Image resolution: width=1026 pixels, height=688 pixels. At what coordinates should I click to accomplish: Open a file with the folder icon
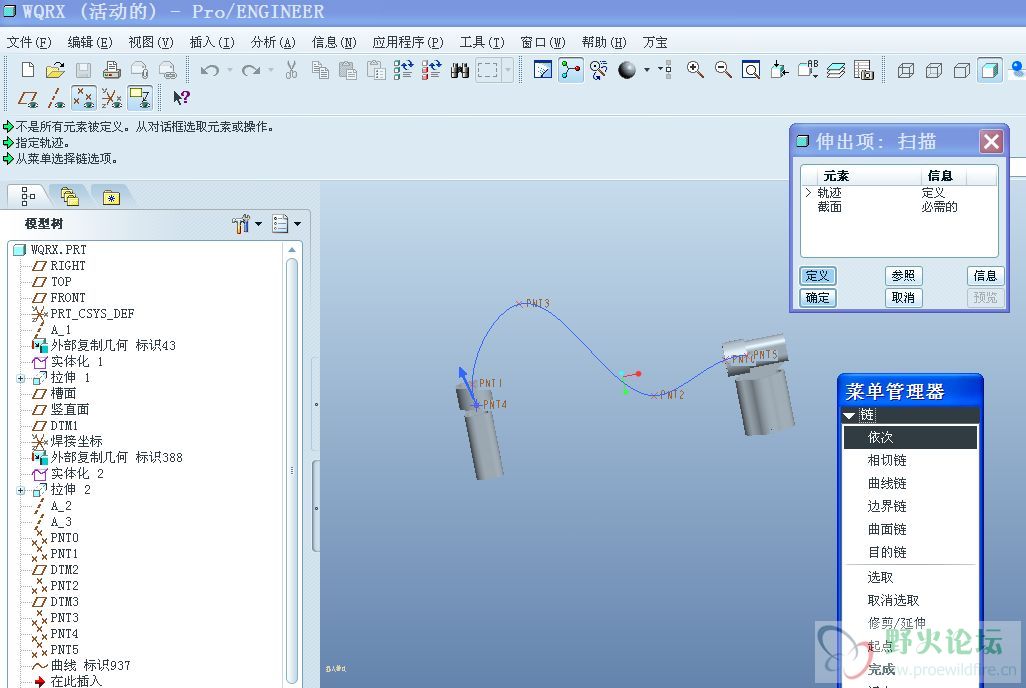point(56,69)
